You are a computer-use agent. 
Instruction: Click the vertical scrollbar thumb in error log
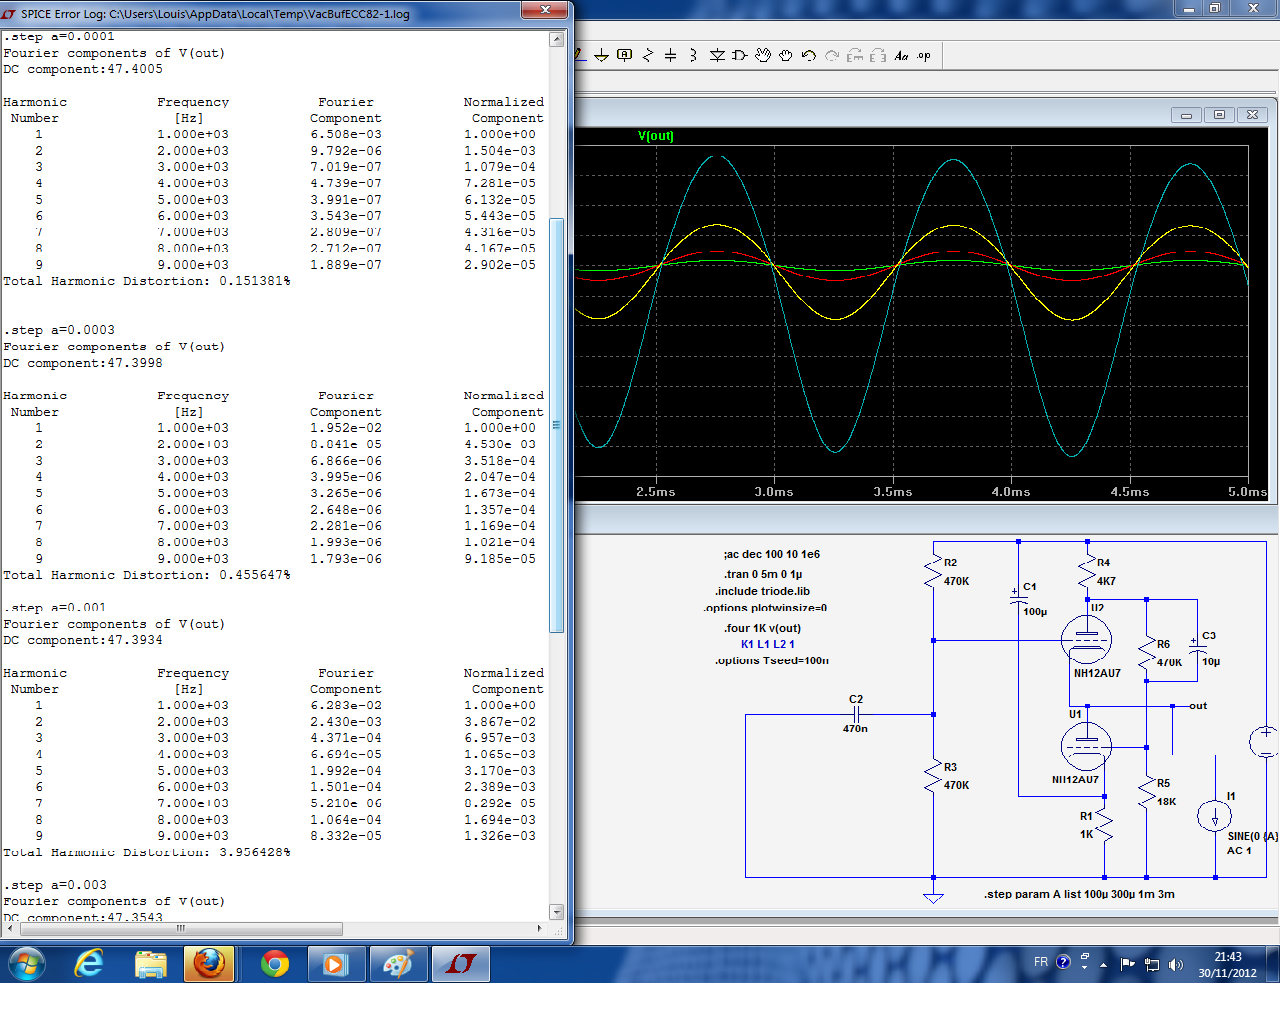(x=556, y=425)
